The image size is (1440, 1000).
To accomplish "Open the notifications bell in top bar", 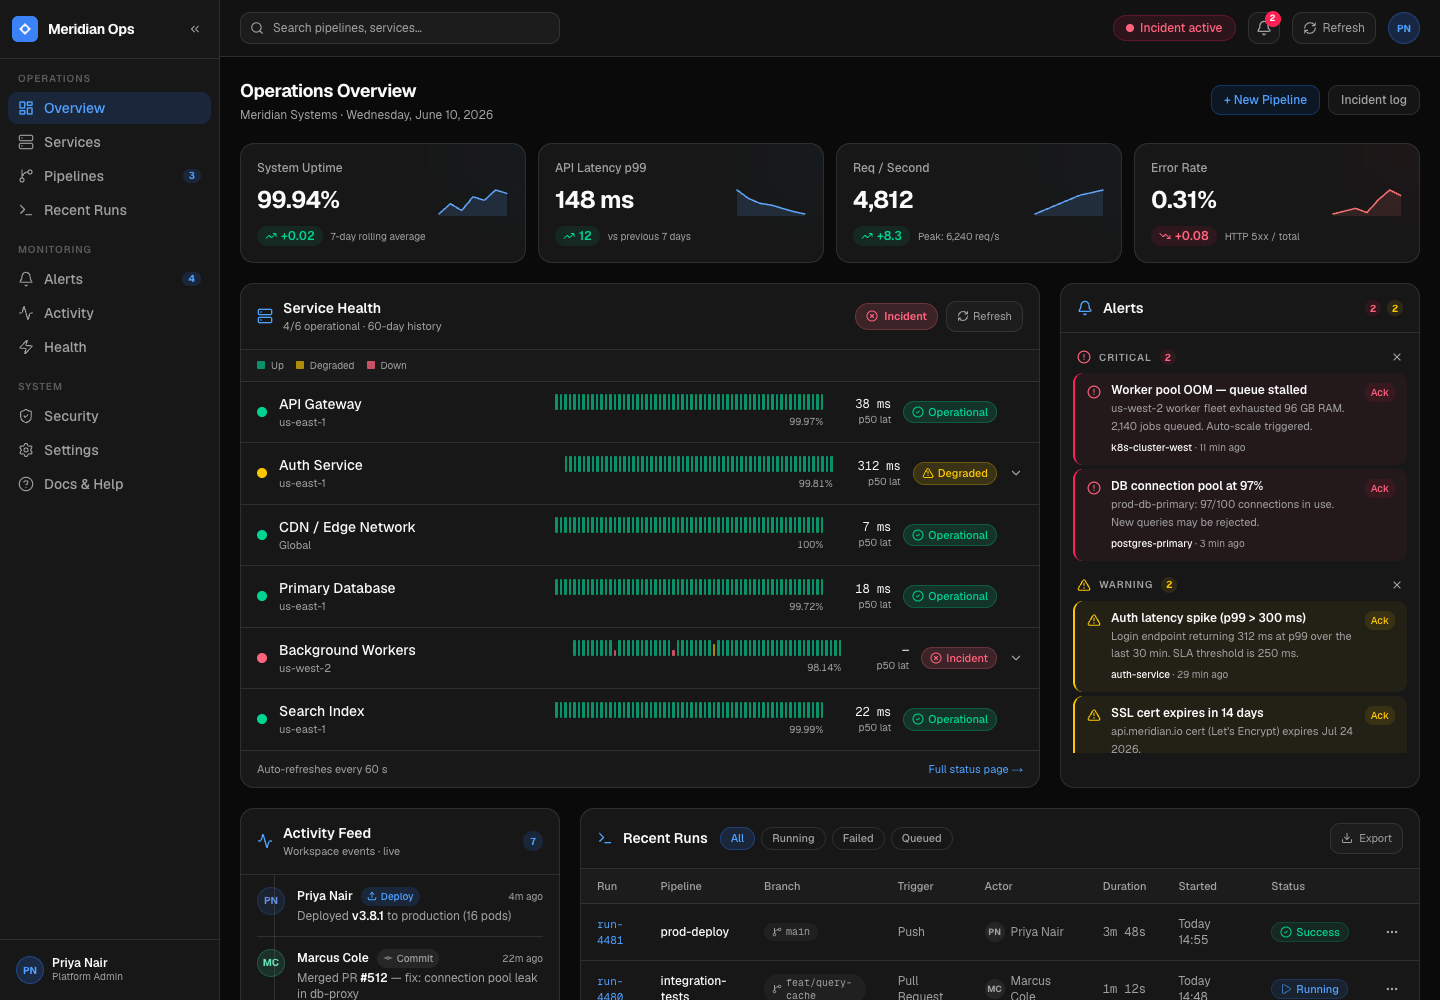I will pos(1264,28).
